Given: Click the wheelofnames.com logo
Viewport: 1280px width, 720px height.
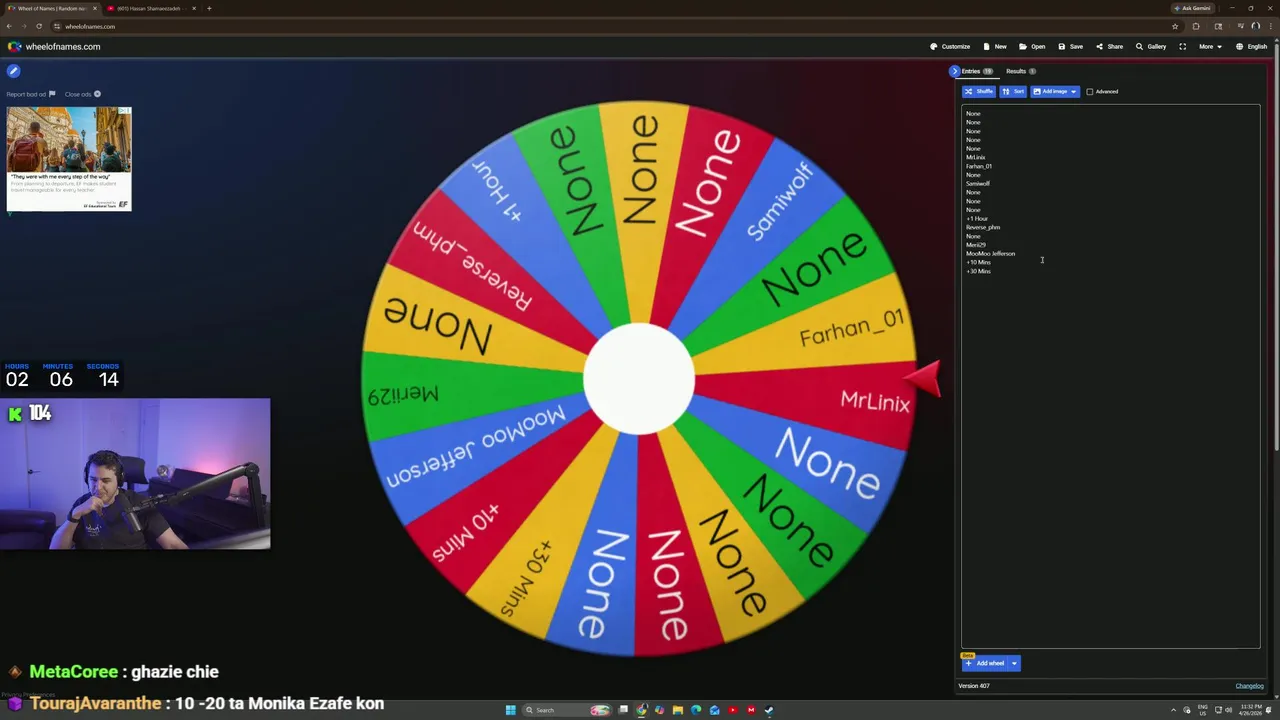Looking at the screenshot, I should [x=54, y=46].
